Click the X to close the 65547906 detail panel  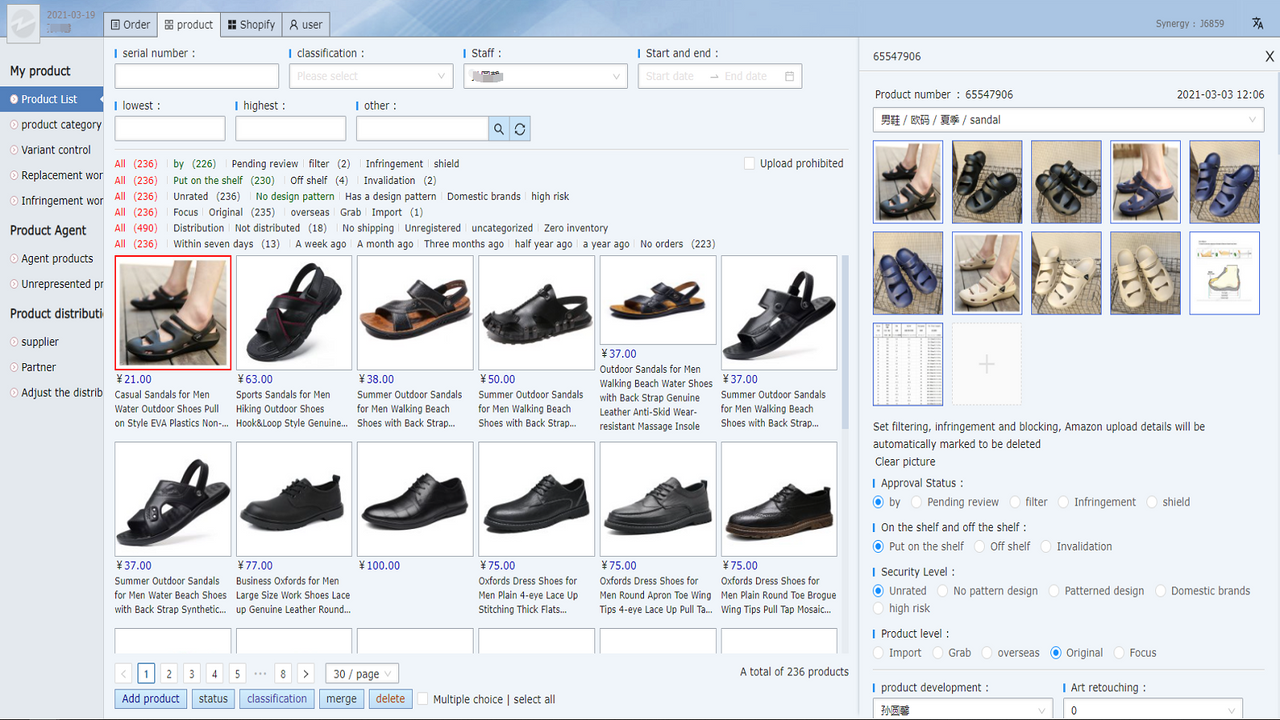pos(1269,57)
